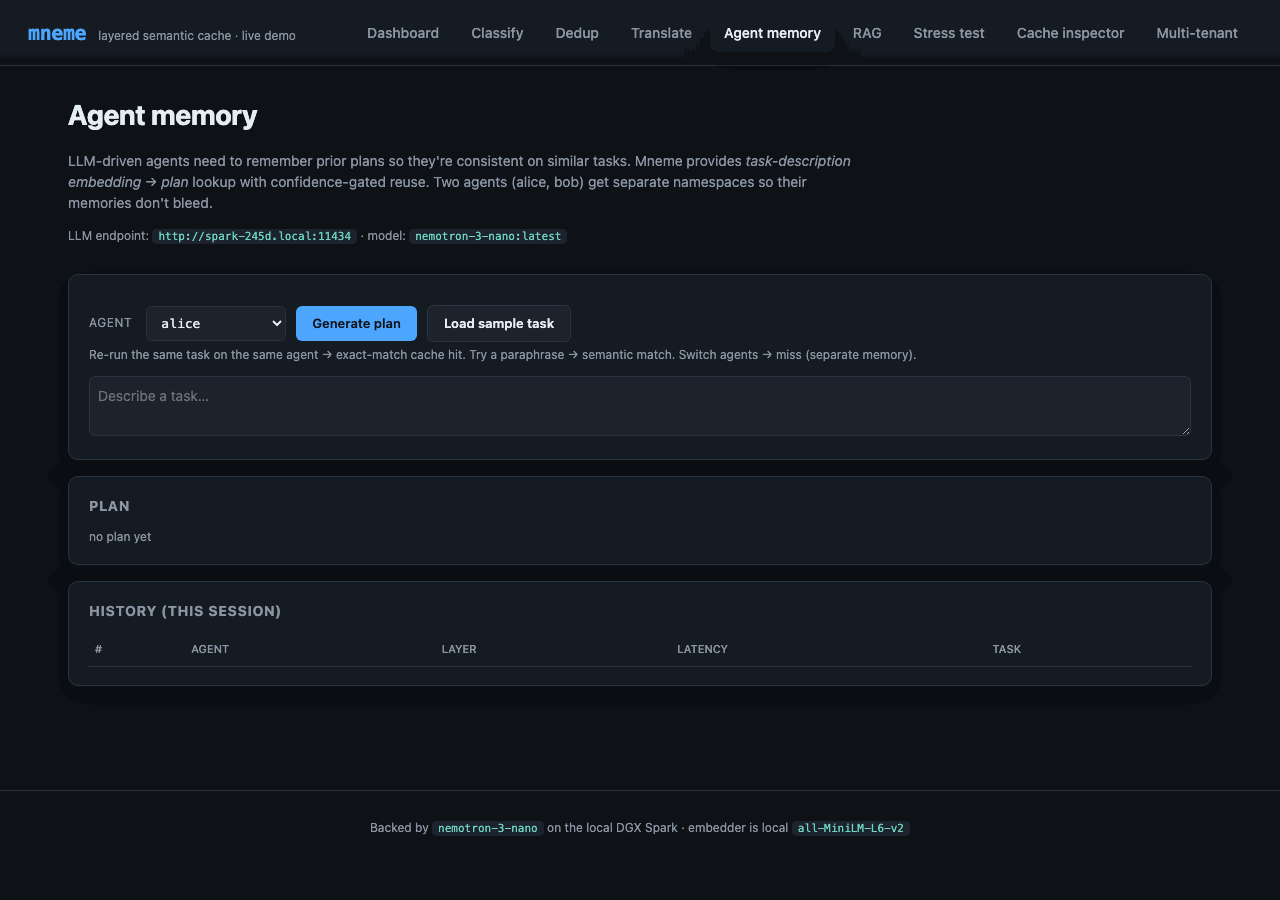
Task: Click the AGENT label beside dropdown
Action: pyautogui.click(x=110, y=323)
